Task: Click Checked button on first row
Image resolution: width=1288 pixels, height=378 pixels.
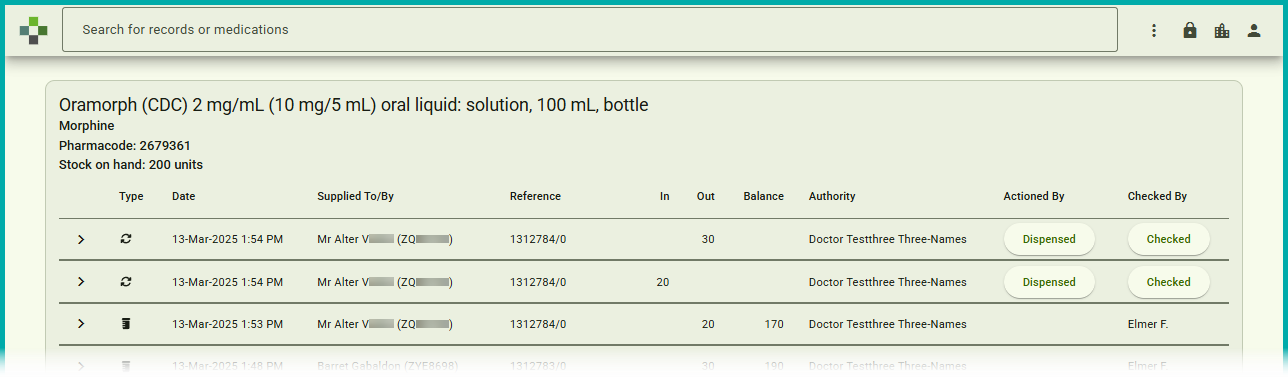Action: tap(1168, 240)
